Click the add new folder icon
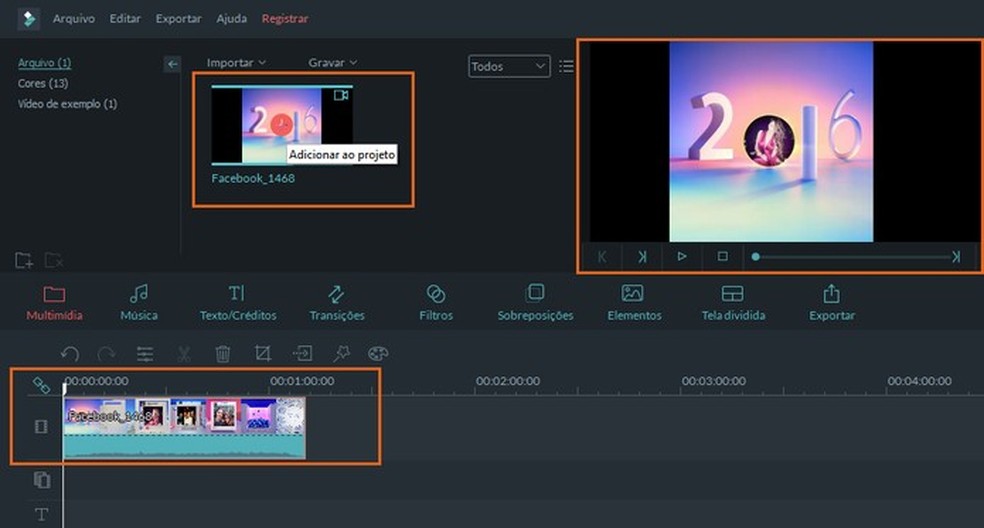 click(x=24, y=260)
